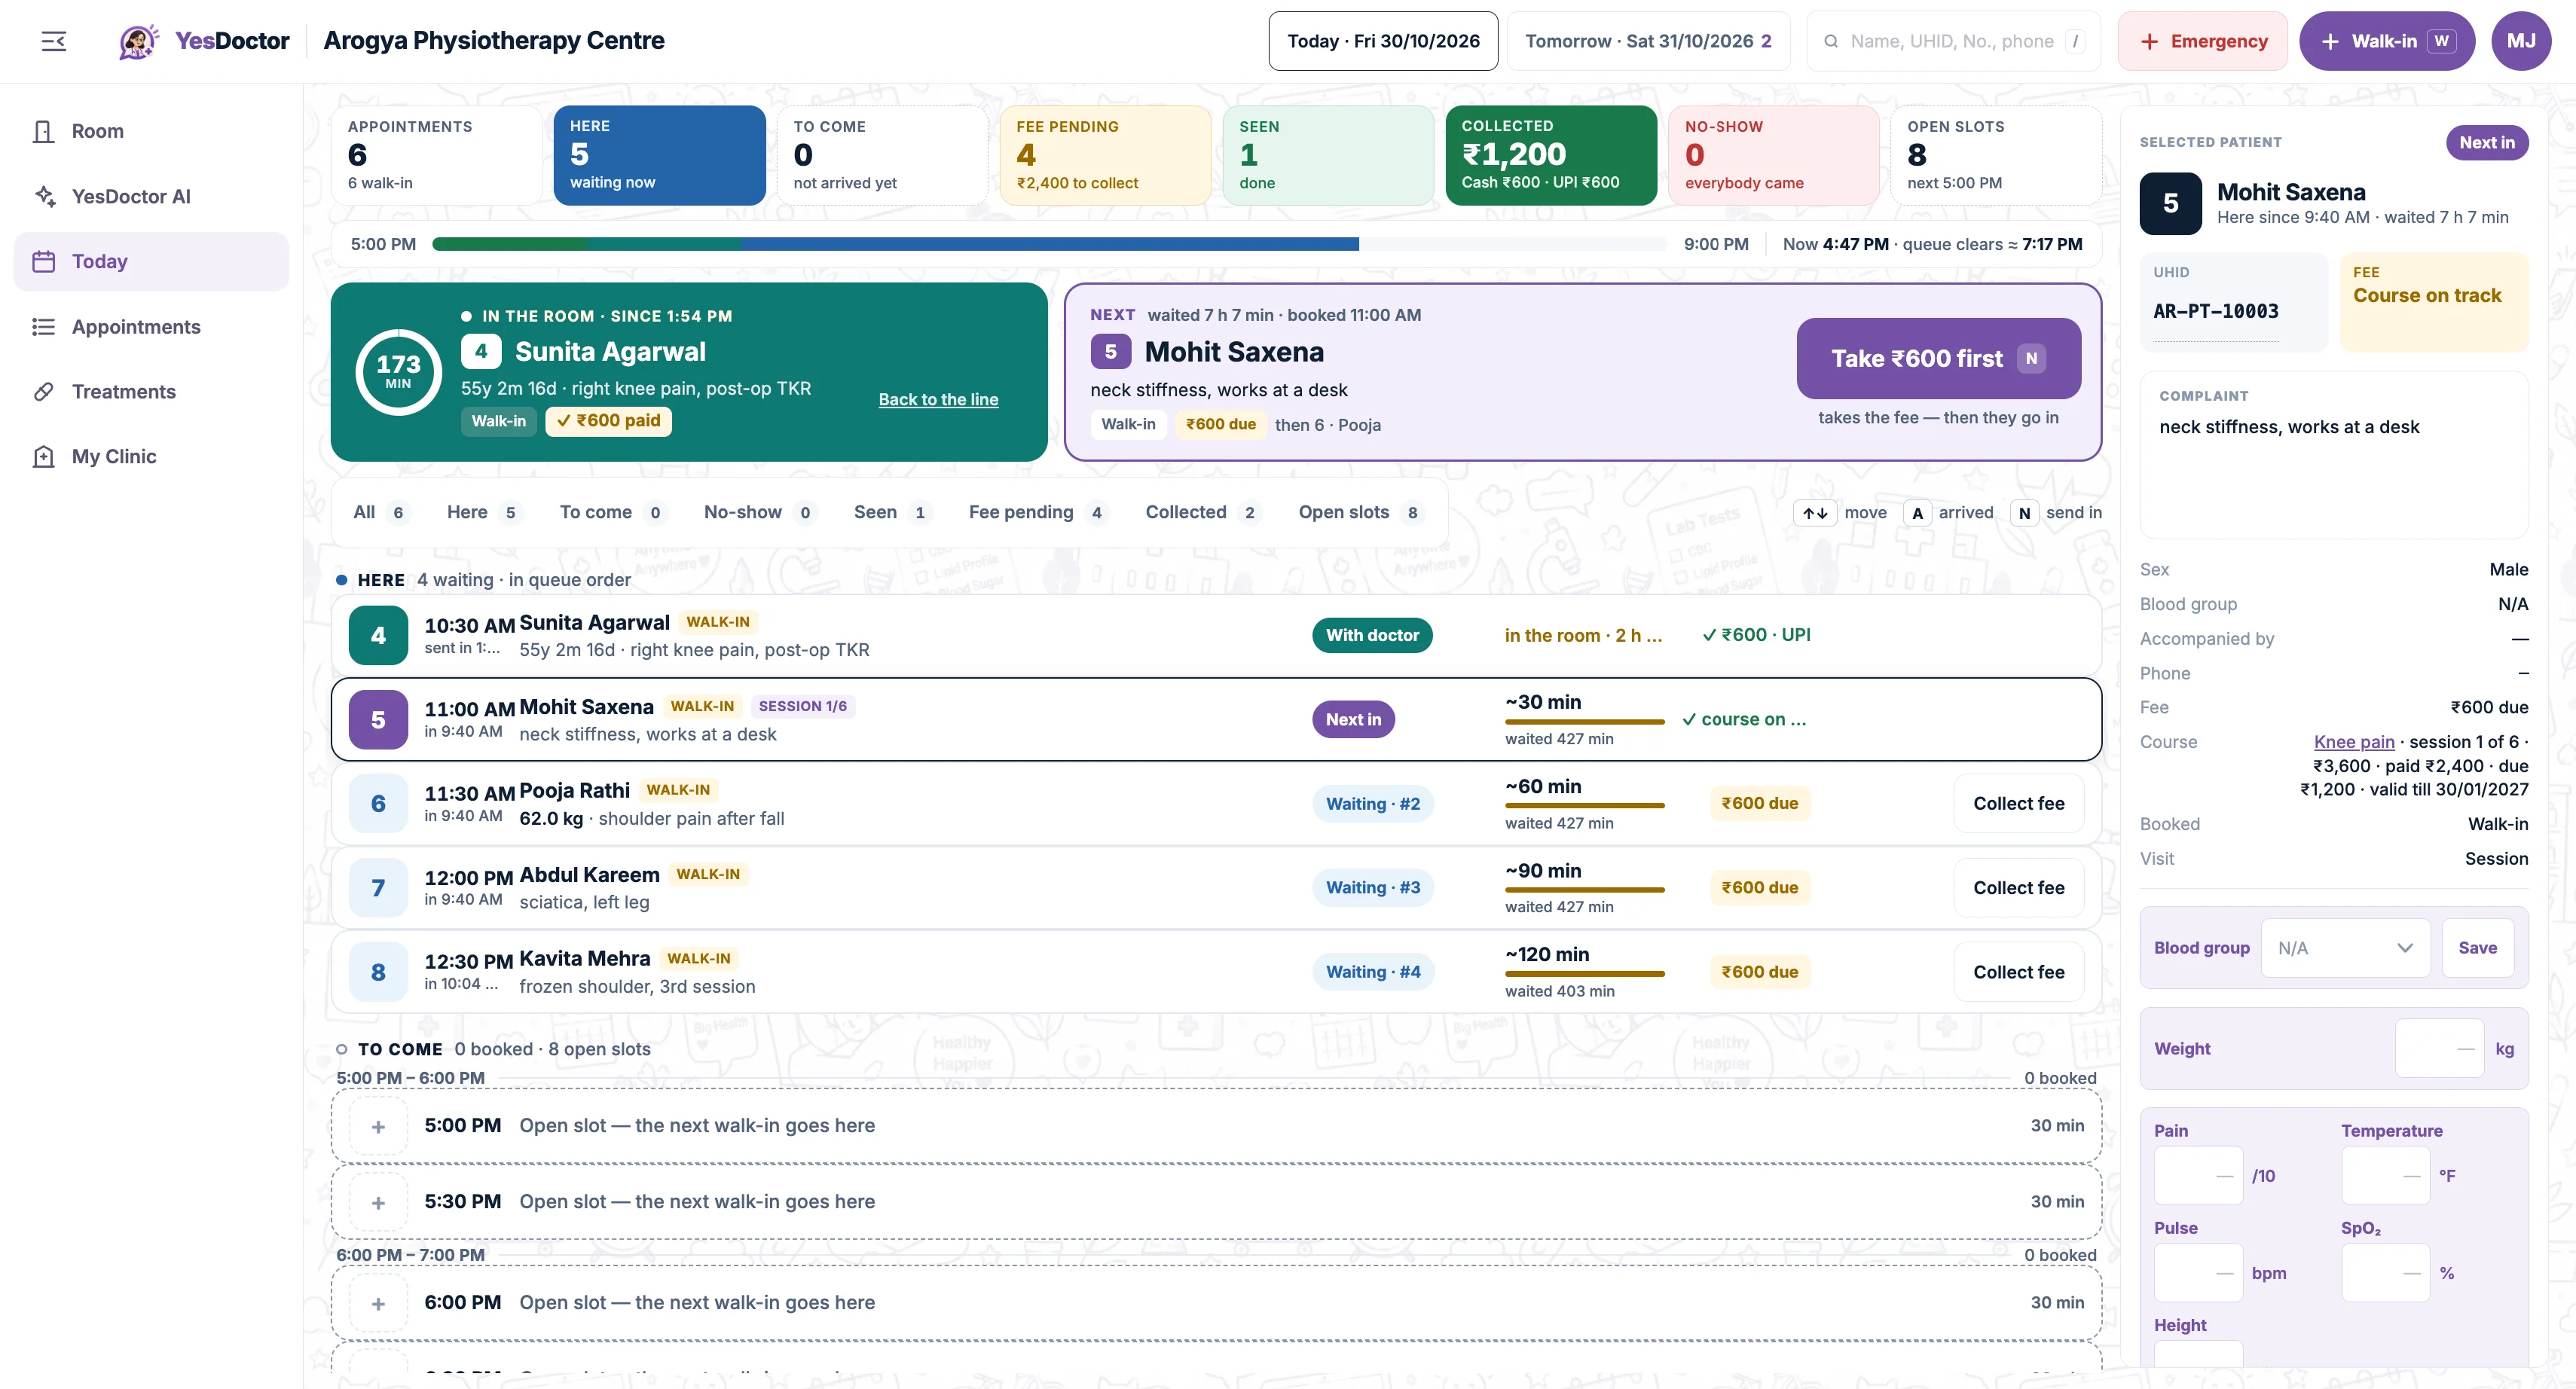Add walk-in at 6:00 PM open slot plus
Image resolution: width=2576 pixels, height=1389 pixels.
378,1303
